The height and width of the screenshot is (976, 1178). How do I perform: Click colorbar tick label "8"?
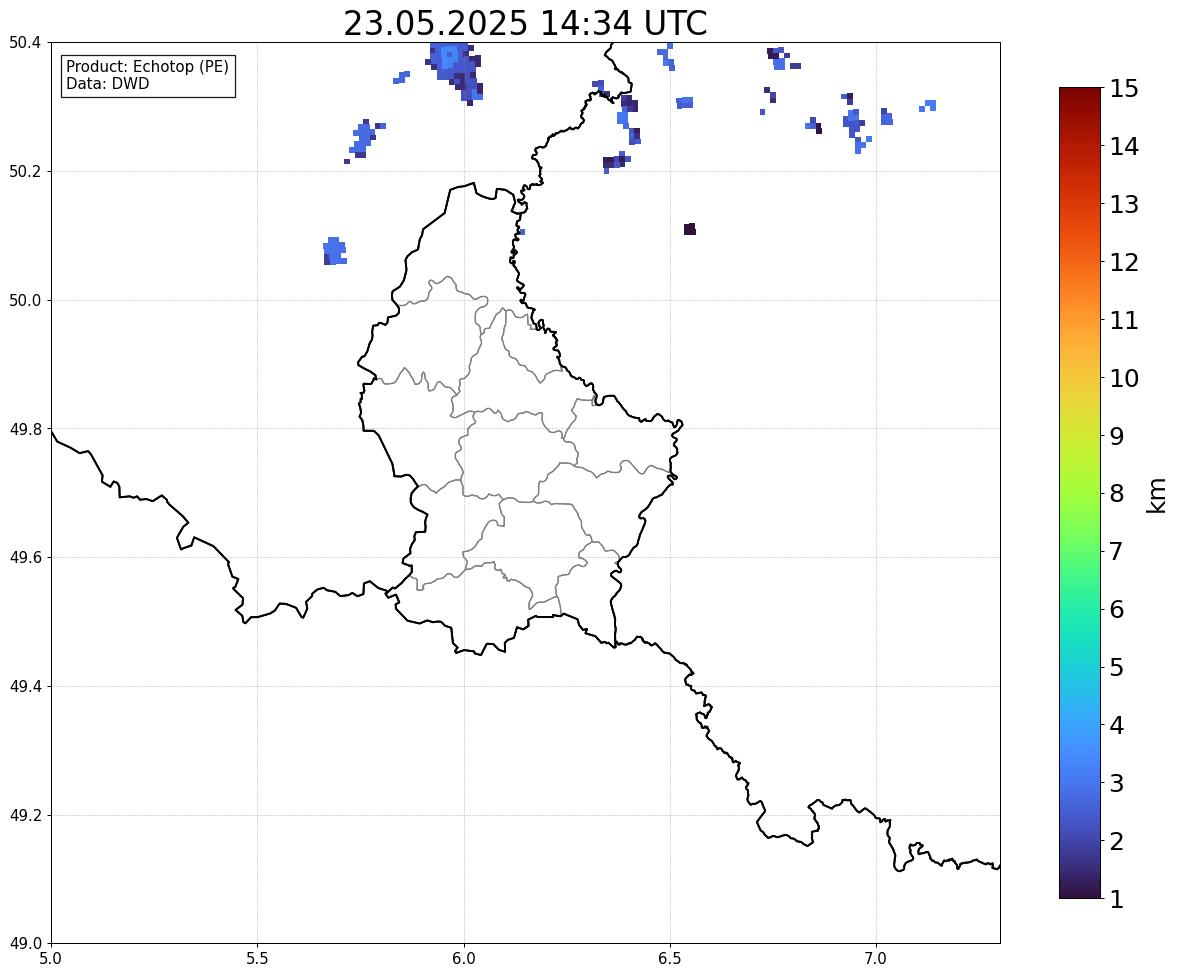click(1117, 494)
